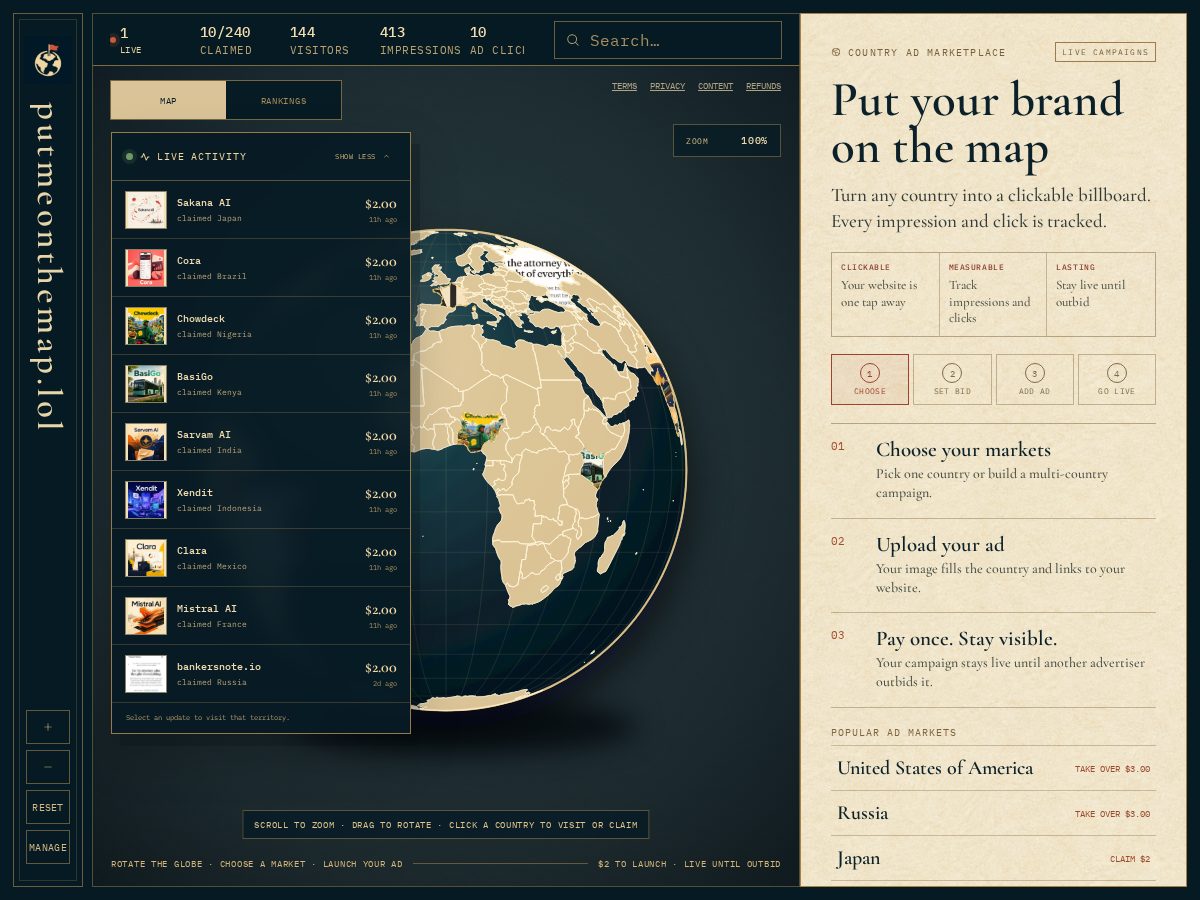This screenshot has width=1200, height=900.
Task: Focus the Search input field
Action: pyautogui.click(x=668, y=40)
